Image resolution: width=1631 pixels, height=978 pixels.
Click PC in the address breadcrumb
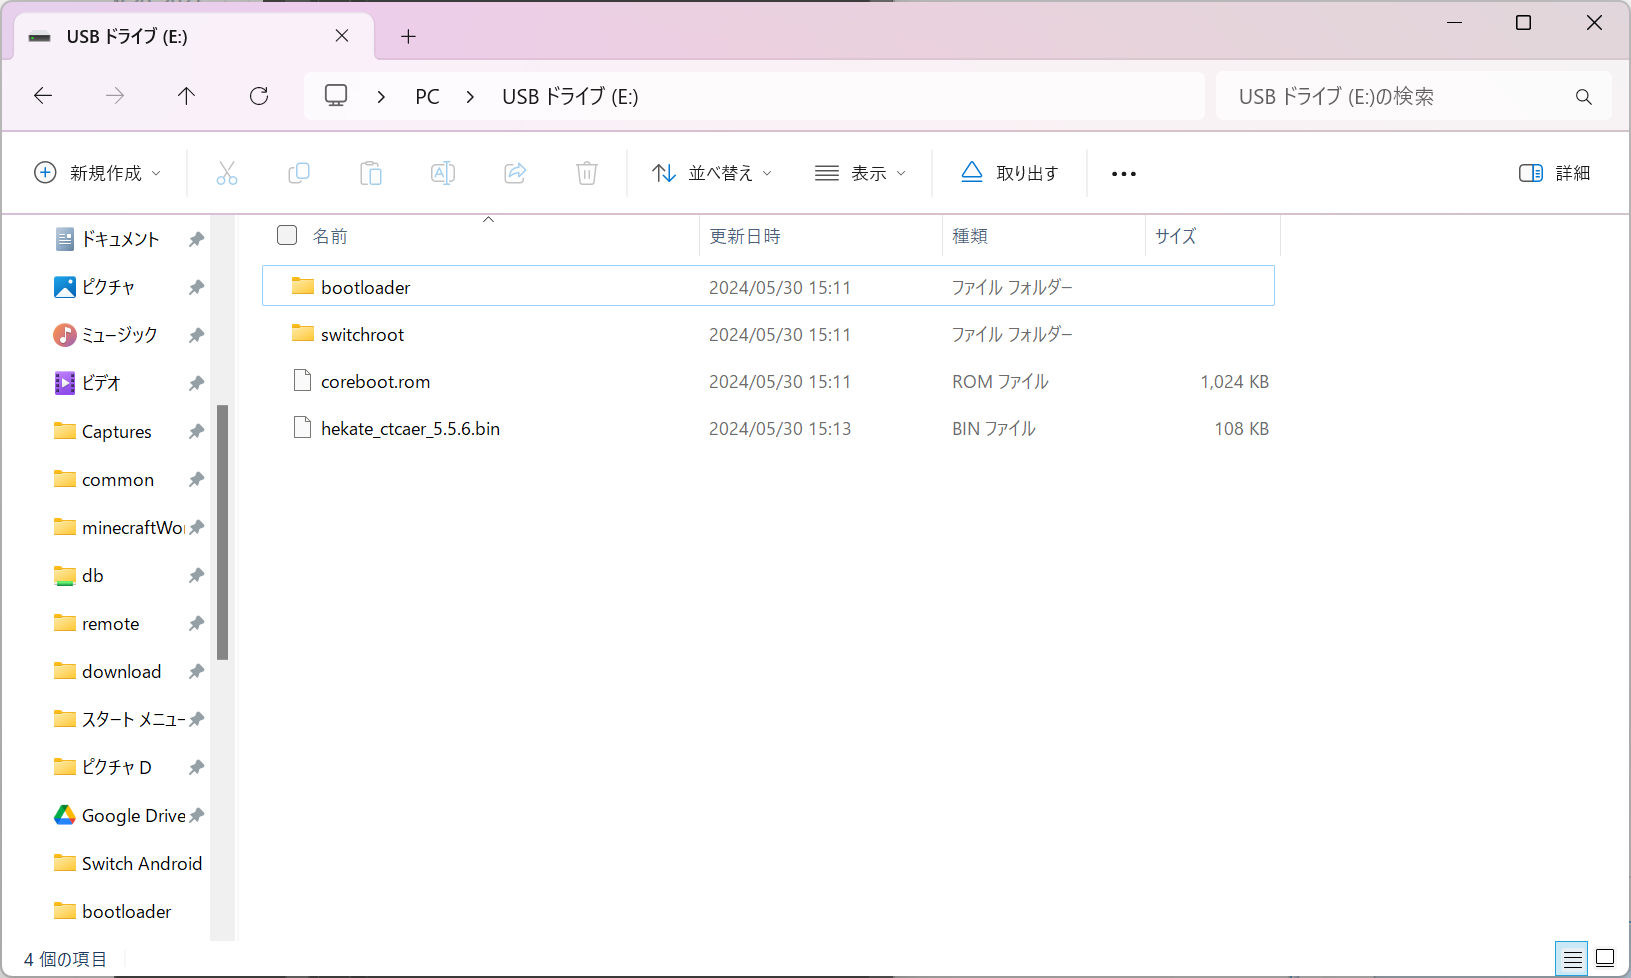pos(427,96)
